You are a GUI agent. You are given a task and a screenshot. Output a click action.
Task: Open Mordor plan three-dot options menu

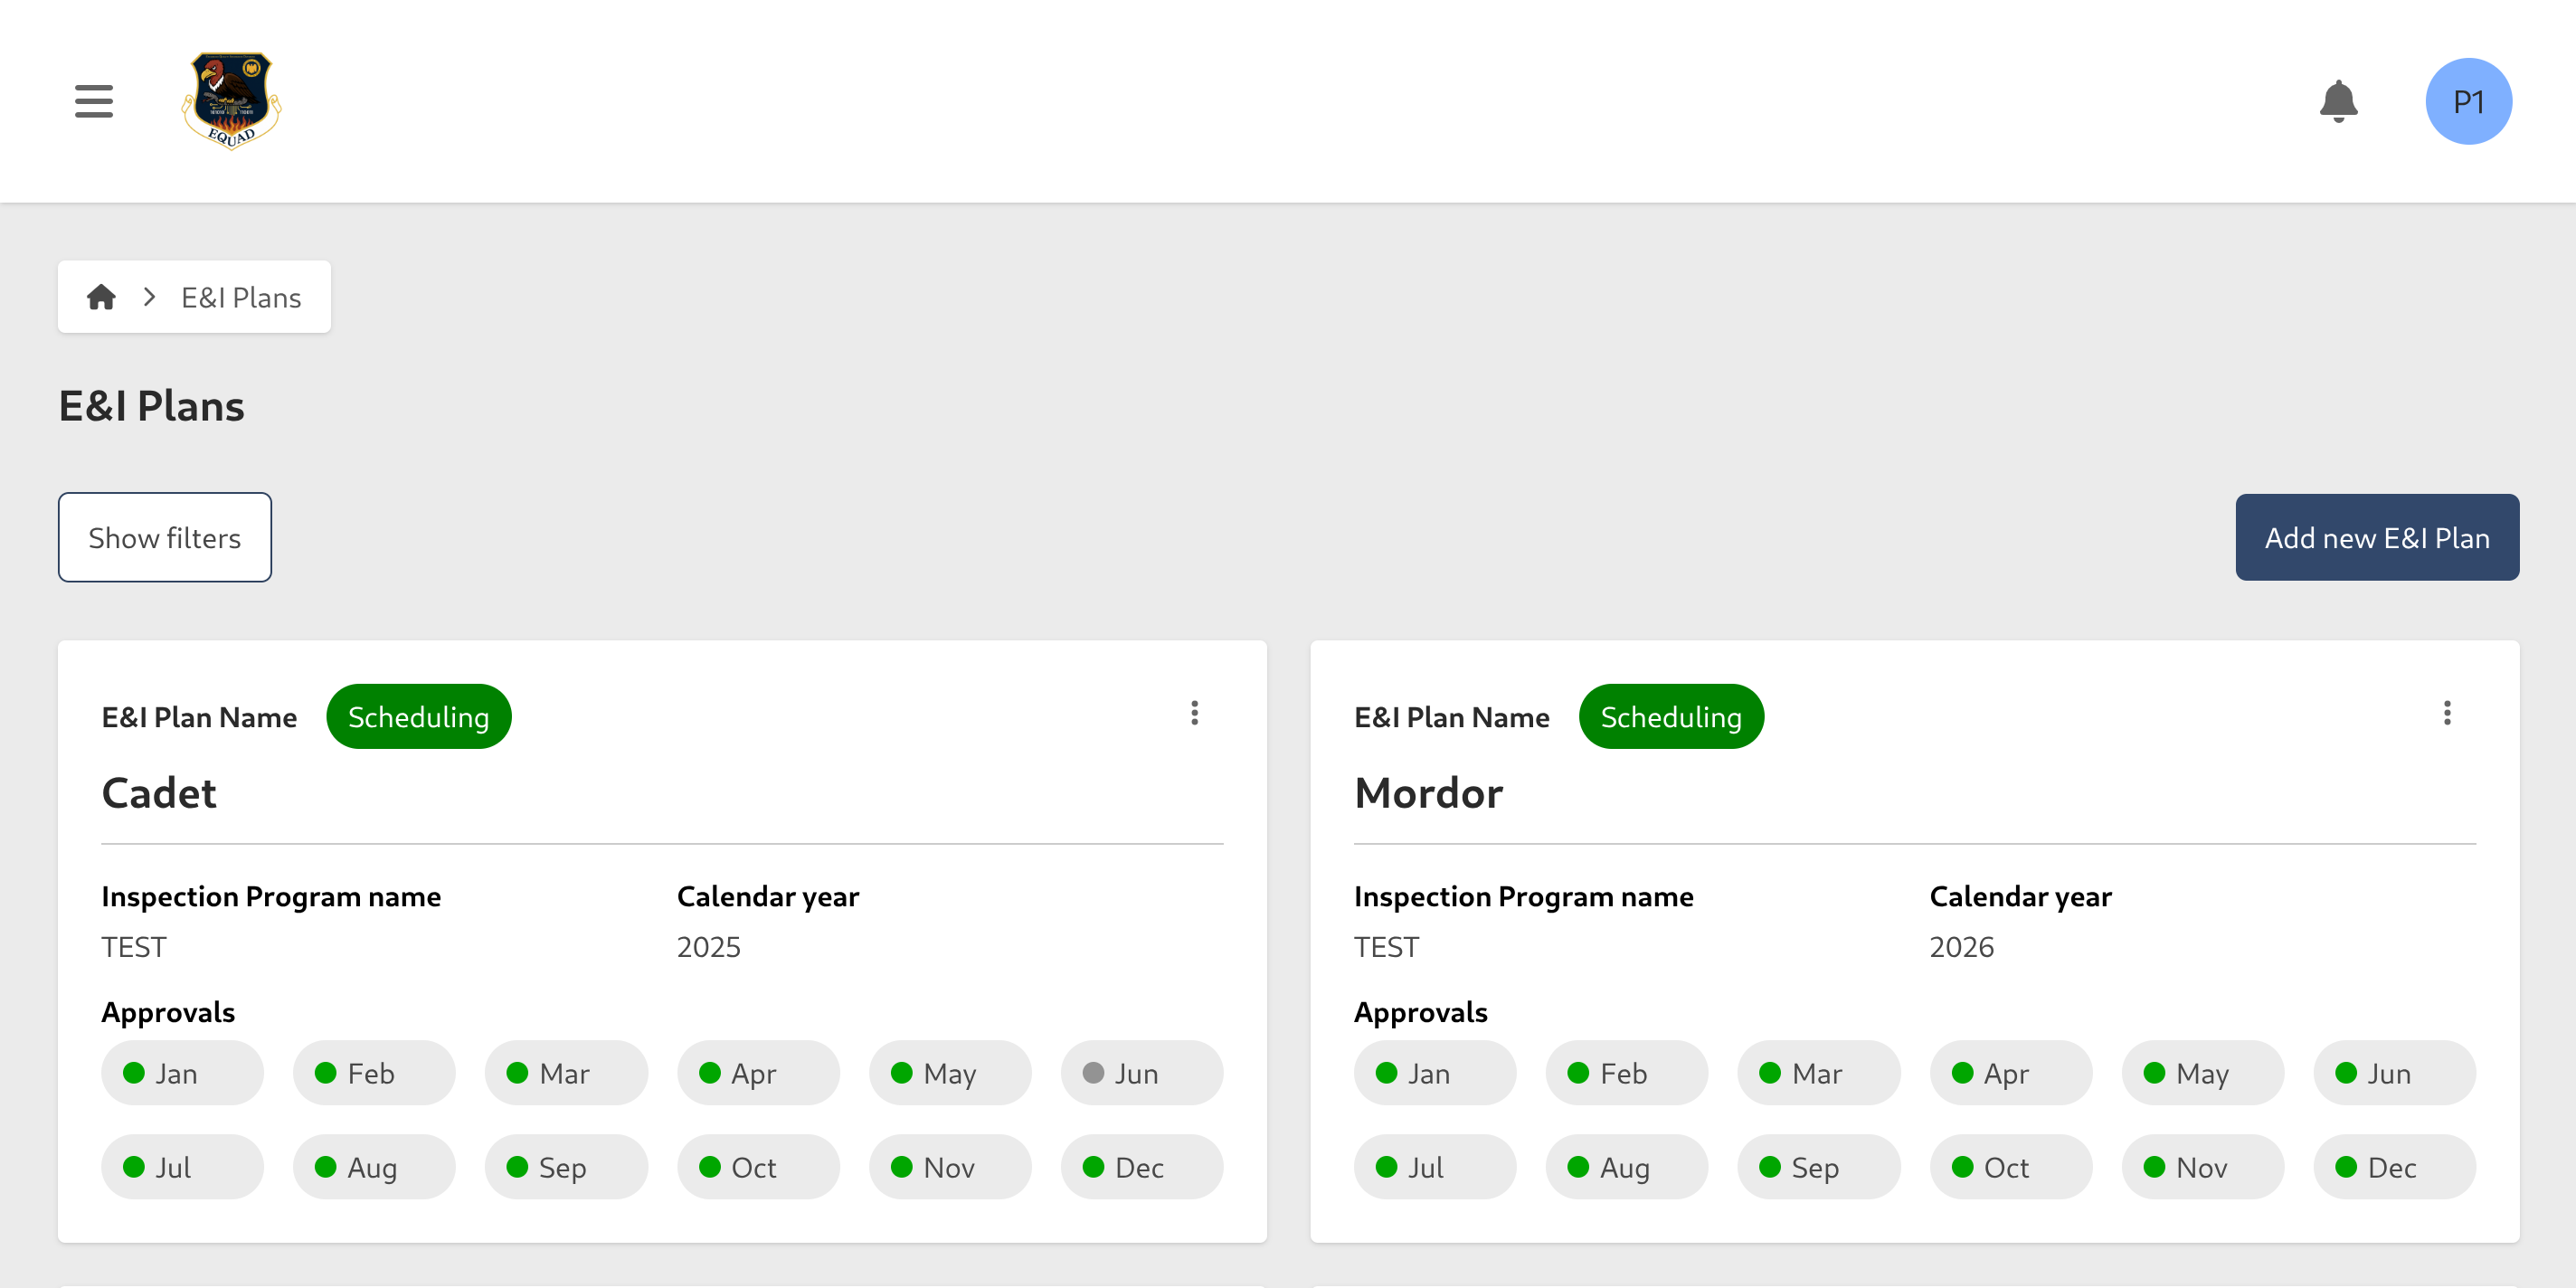point(2447,713)
